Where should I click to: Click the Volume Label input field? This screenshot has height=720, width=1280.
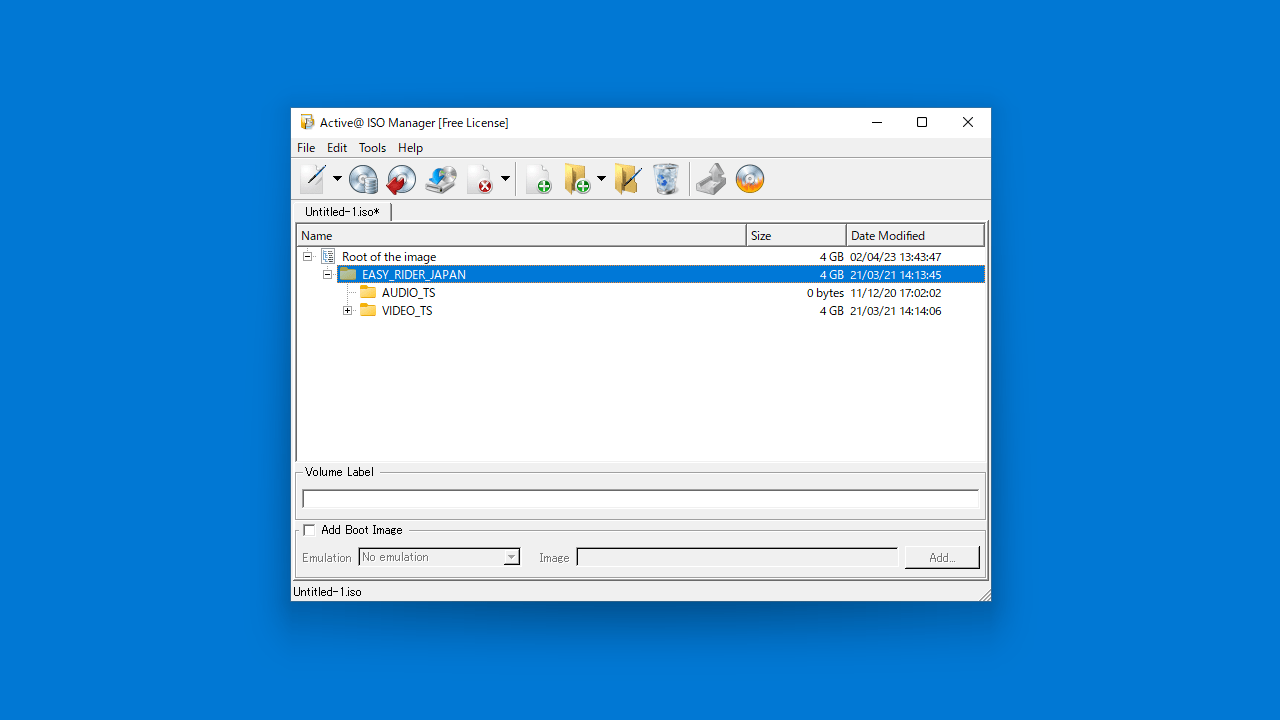640,499
